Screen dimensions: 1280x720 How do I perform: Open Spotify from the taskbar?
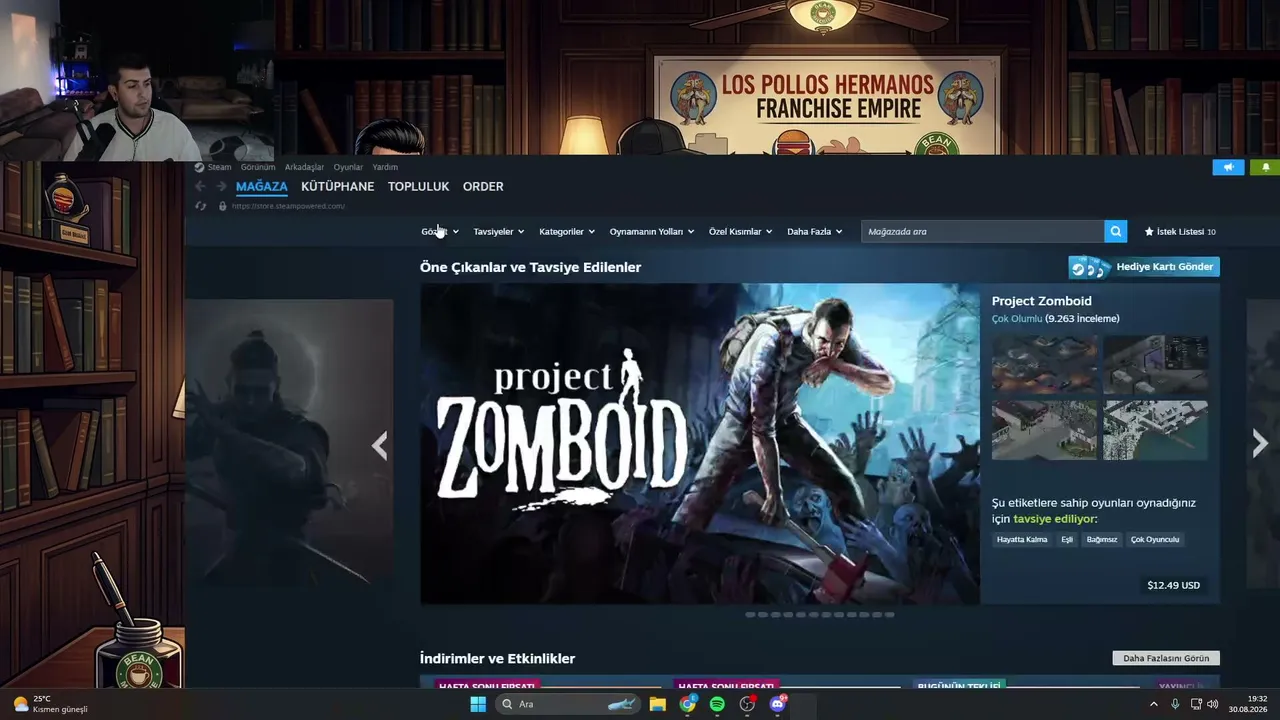pos(717,704)
